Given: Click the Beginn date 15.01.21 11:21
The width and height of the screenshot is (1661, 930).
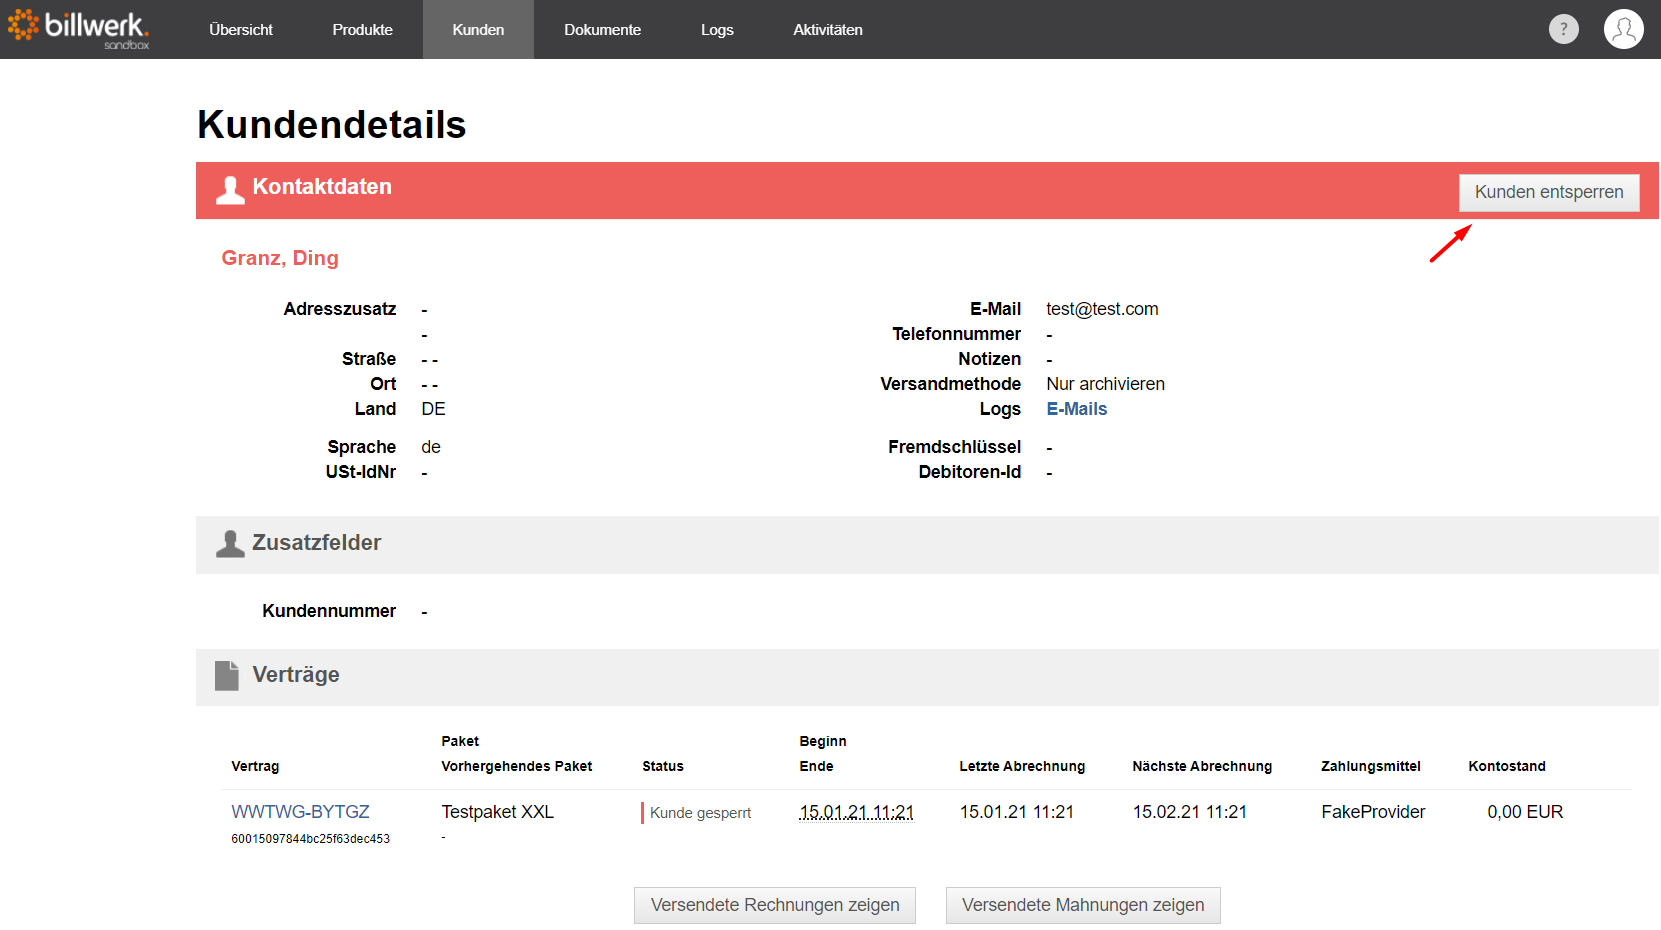Looking at the screenshot, I should click(856, 812).
